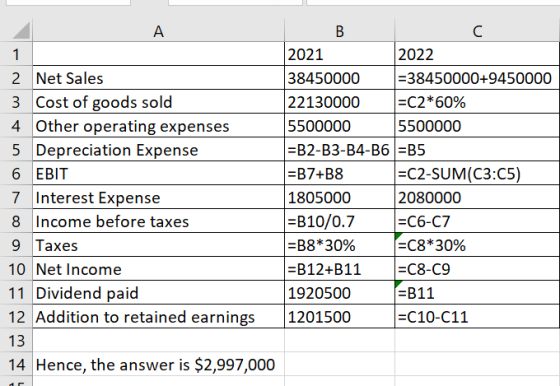This screenshot has height=386, width=560.
Task: Click the 5500000 cell in column B
Action: click(340, 126)
